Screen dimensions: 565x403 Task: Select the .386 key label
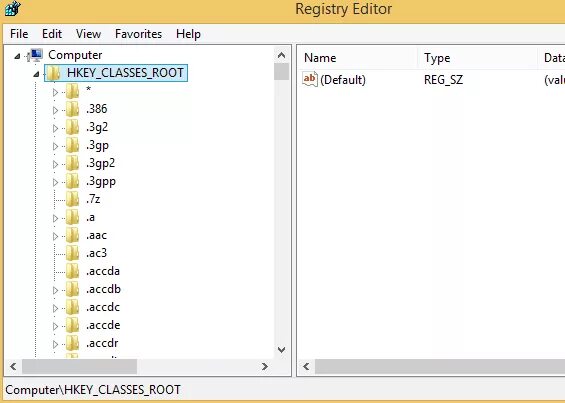point(97,109)
